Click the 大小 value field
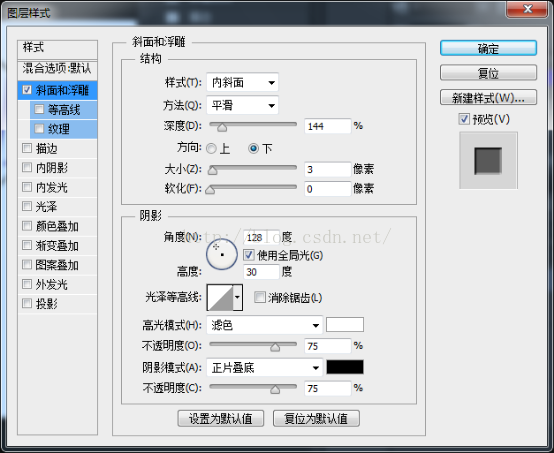 (328, 169)
